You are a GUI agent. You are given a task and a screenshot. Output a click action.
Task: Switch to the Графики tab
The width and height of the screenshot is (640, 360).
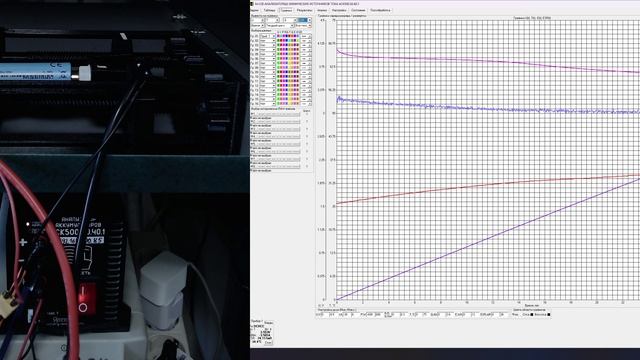coord(287,10)
